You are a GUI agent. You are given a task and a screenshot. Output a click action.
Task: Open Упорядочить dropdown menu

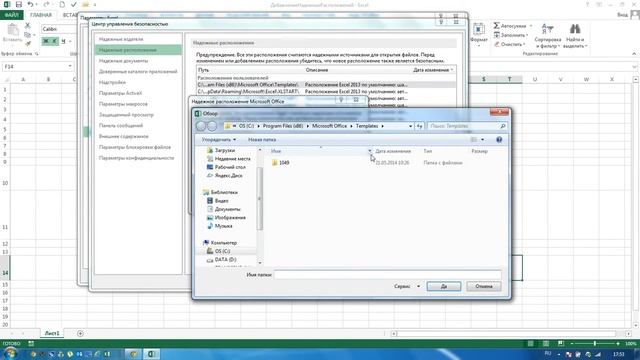218,140
